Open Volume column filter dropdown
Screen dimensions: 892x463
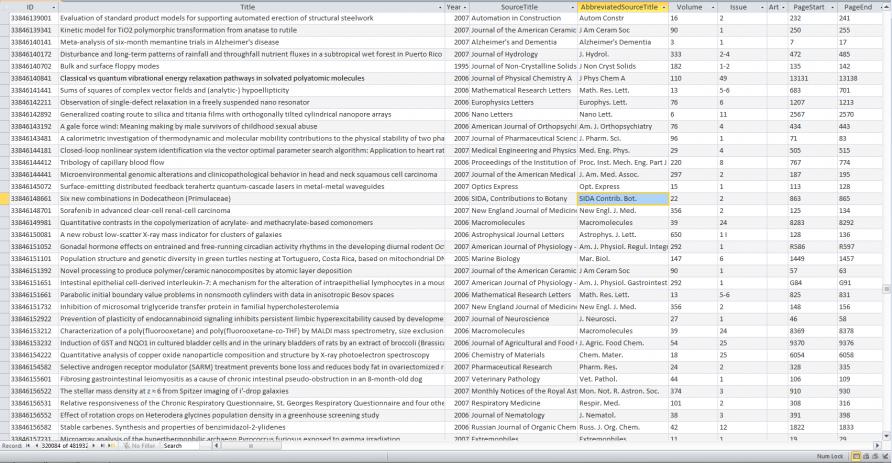[x=713, y=7]
